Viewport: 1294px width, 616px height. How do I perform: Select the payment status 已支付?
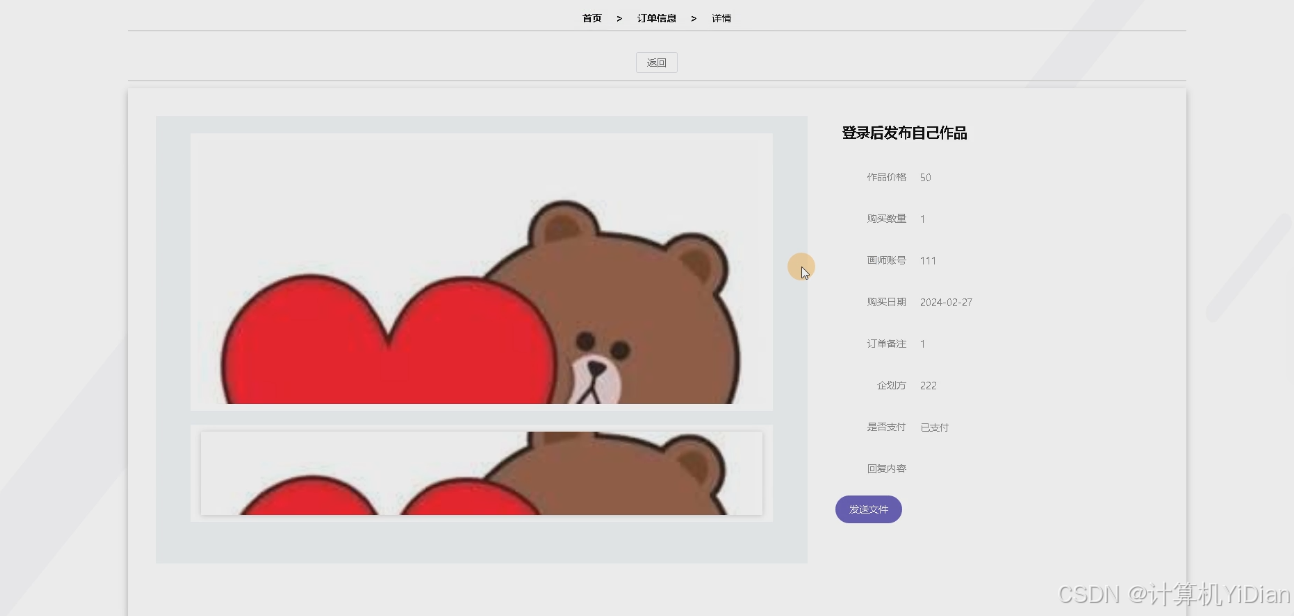(934, 427)
